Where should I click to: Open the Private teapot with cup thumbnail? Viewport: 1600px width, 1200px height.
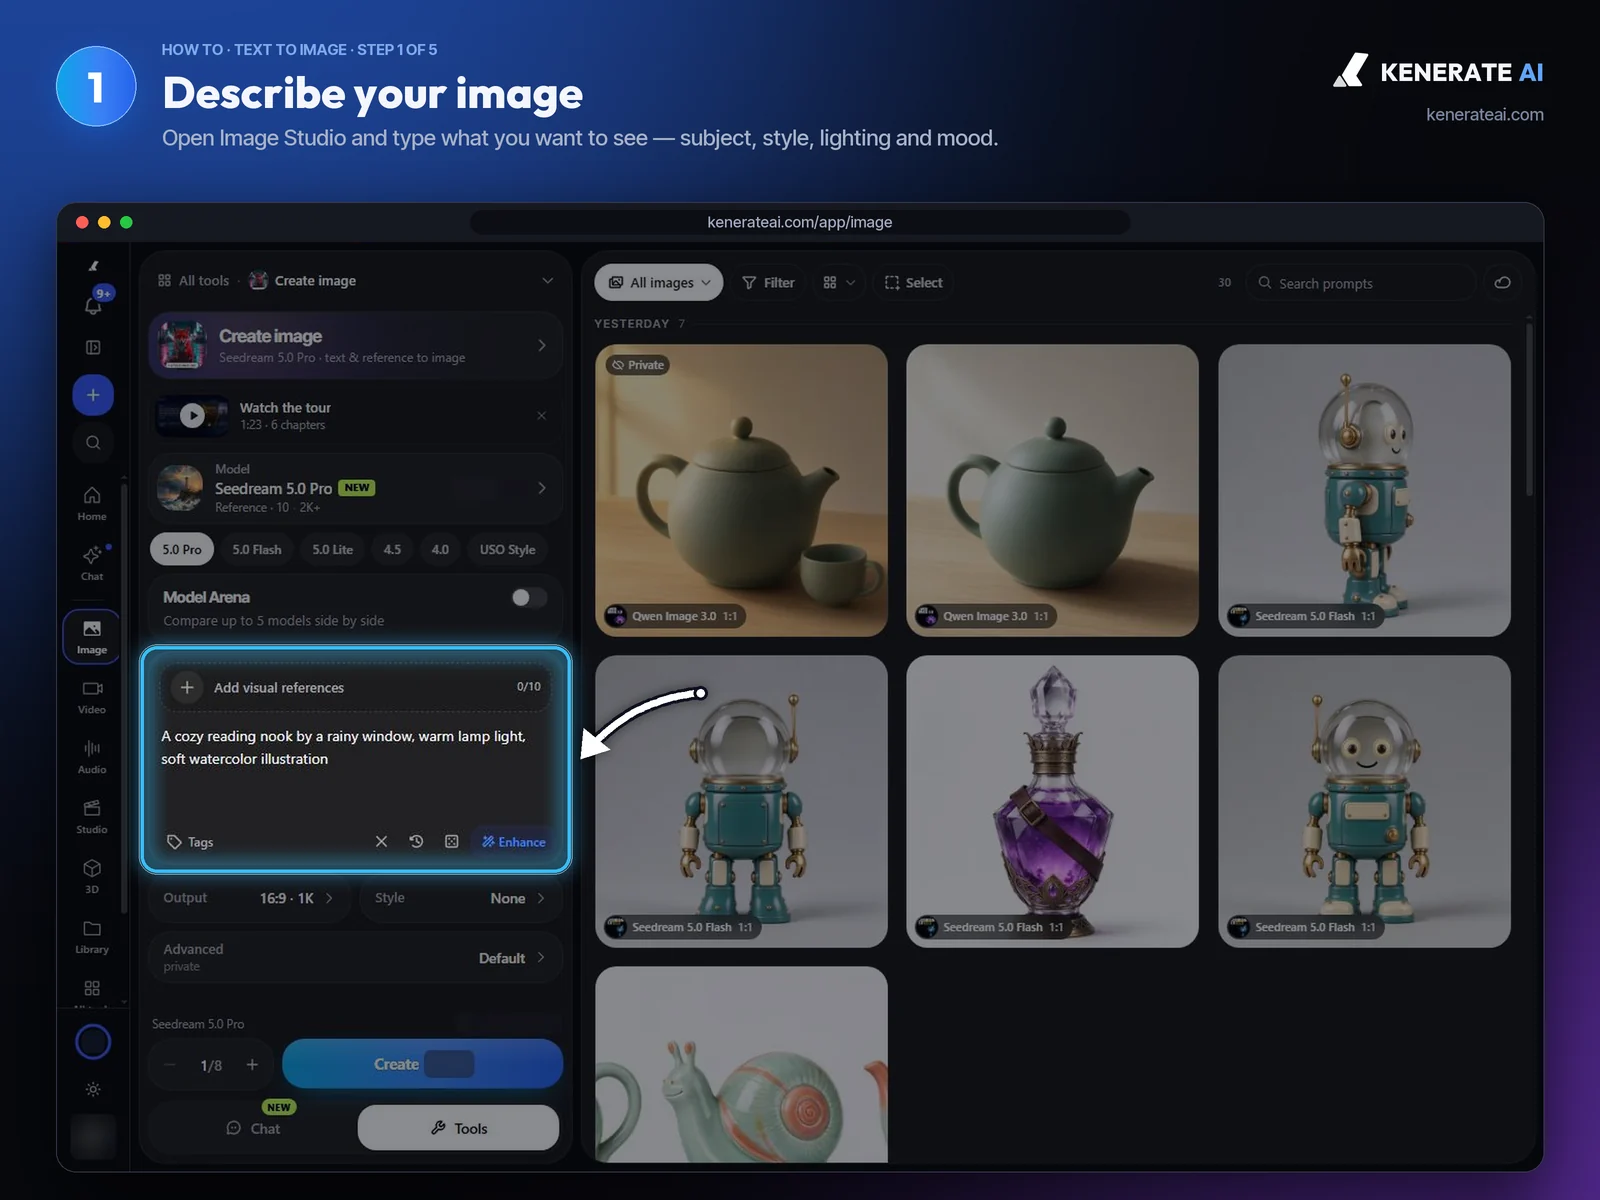click(x=741, y=490)
